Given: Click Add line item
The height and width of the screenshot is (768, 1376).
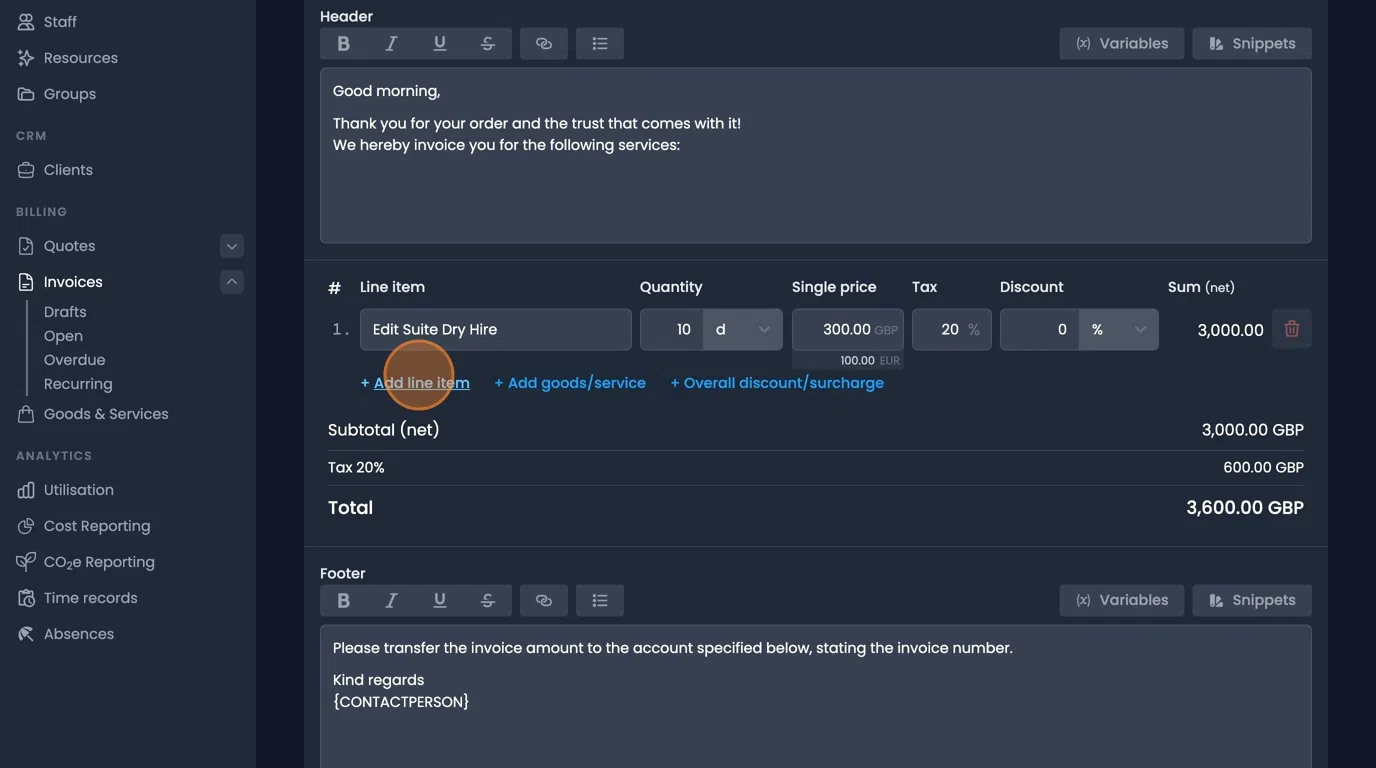Looking at the screenshot, I should click(x=414, y=382).
